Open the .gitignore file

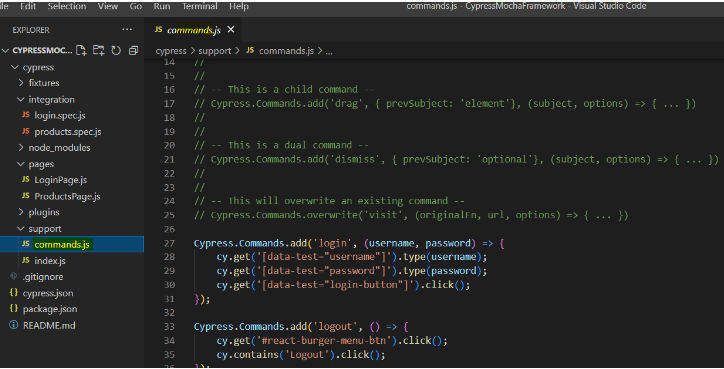[x=43, y=277]
